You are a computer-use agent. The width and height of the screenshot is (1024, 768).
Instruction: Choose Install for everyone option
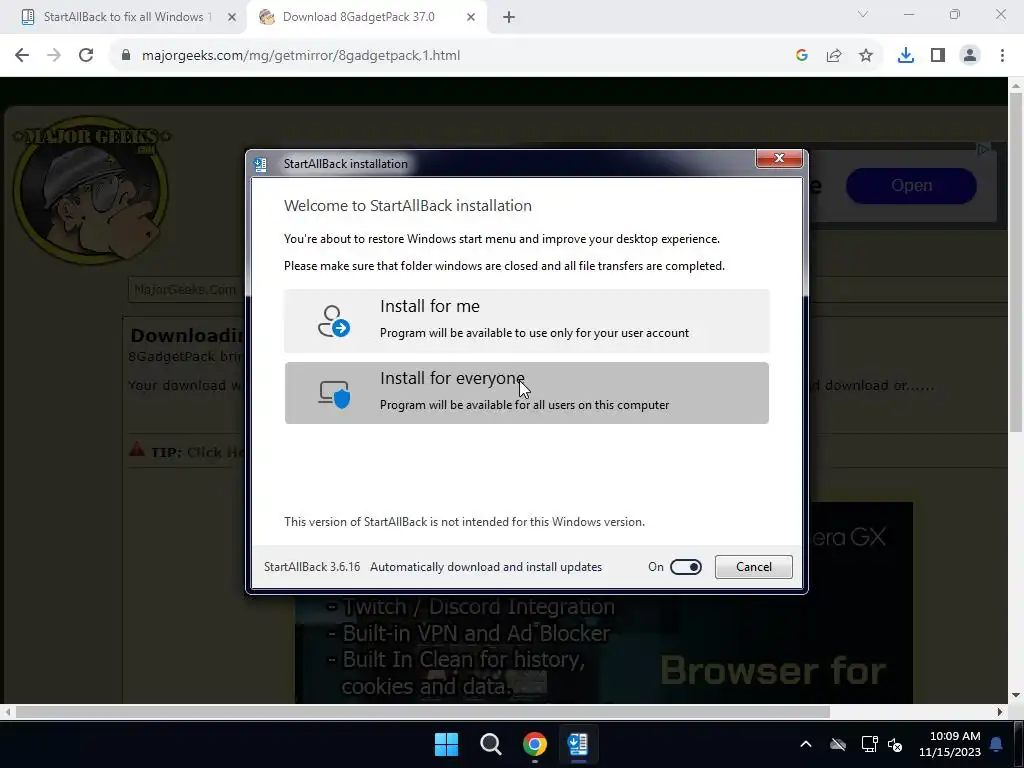(526, 392)
